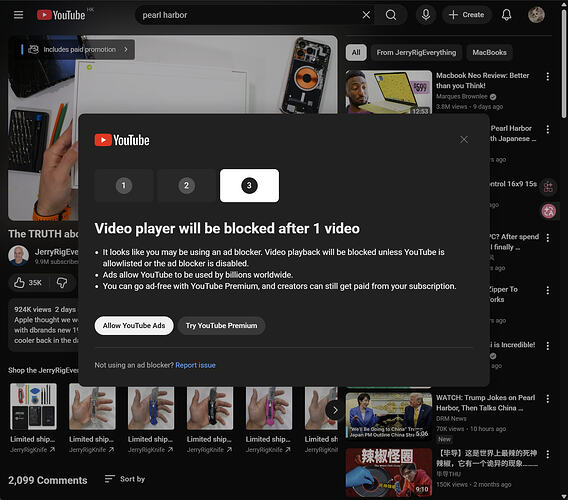Screen dimensions: 568x500
Task: Click Allow YouTube Ads
Action: (x=134, y=325)
